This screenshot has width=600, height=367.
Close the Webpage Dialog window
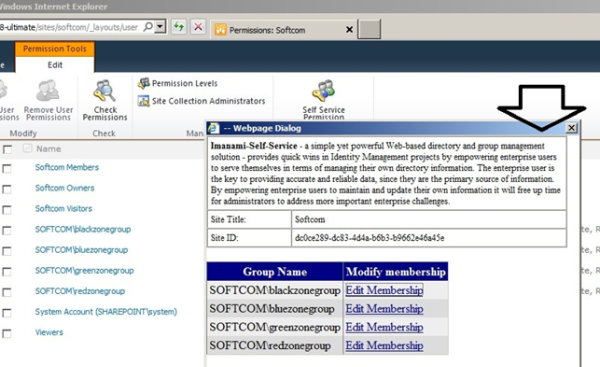[x=571, y=128]
